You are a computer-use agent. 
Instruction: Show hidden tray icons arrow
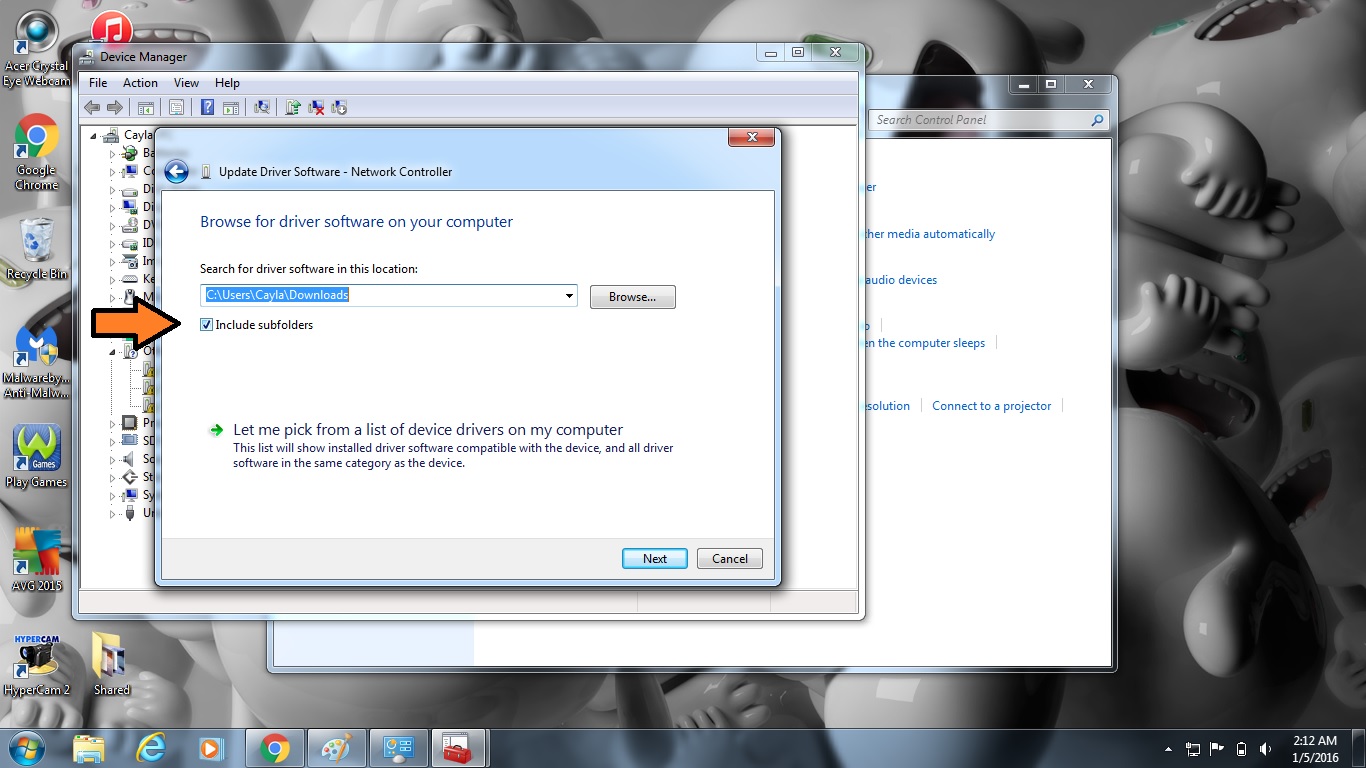click(1168, 749)
